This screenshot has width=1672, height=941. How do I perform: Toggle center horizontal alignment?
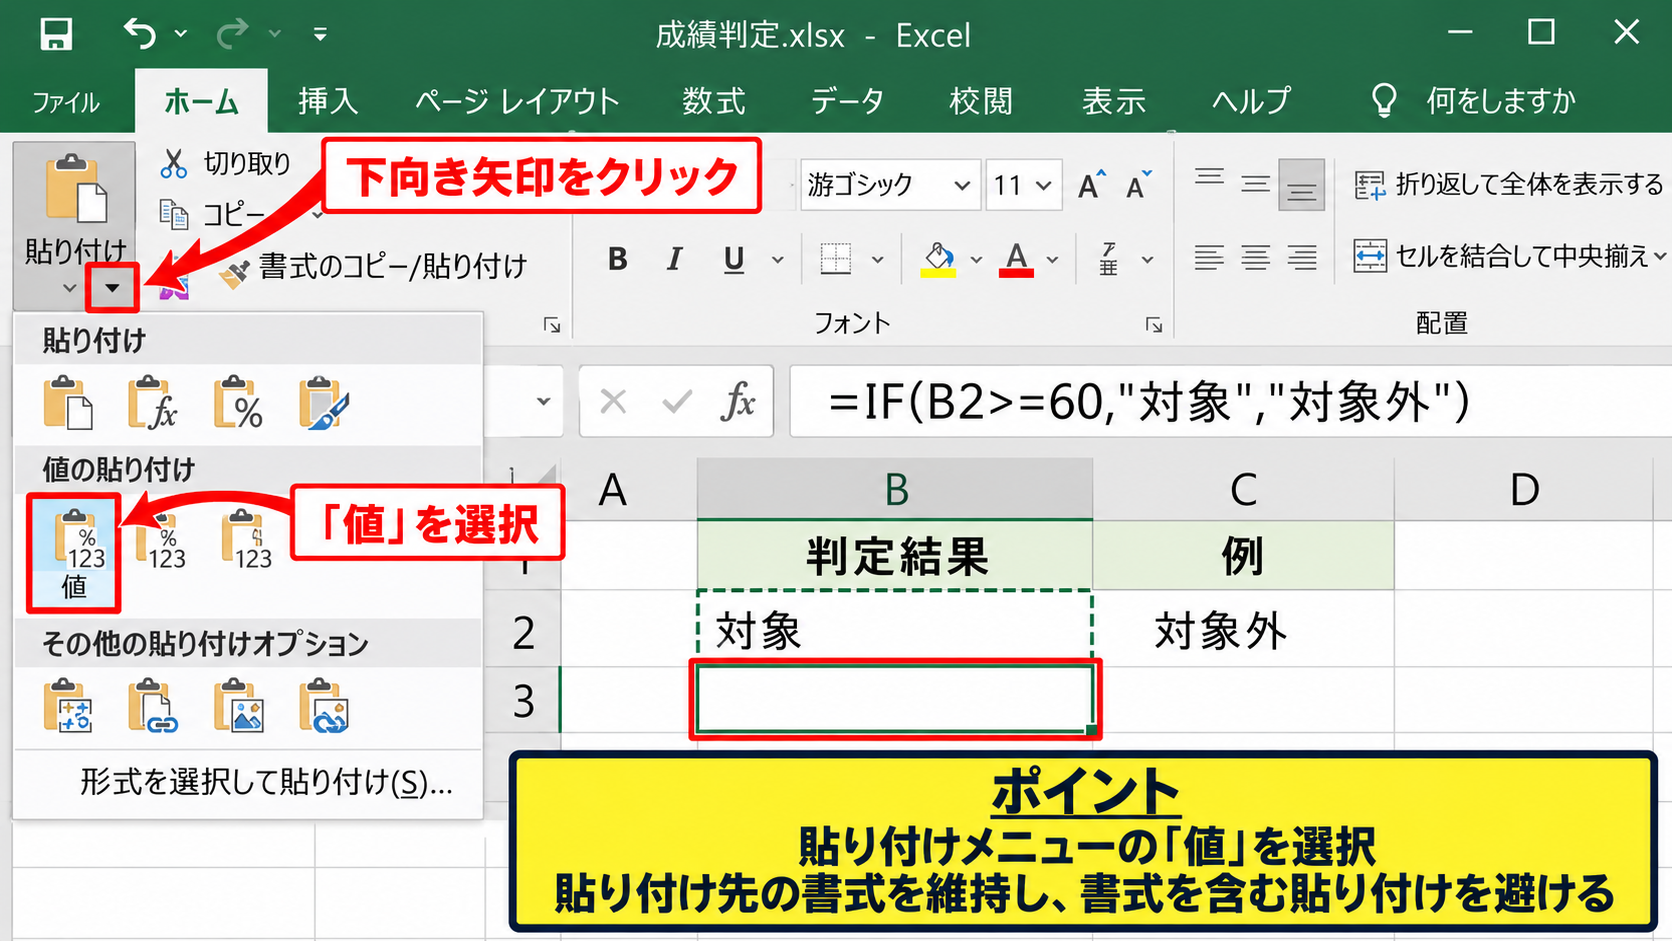coord(1255,258)
